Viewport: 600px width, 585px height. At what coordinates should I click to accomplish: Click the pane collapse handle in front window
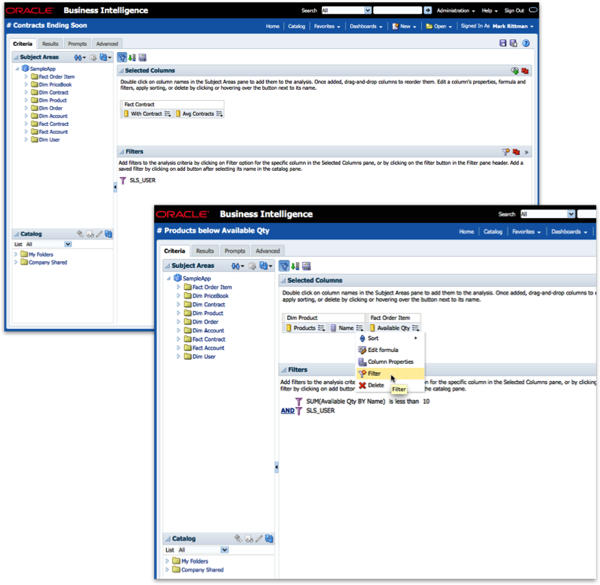click(276, 467)
